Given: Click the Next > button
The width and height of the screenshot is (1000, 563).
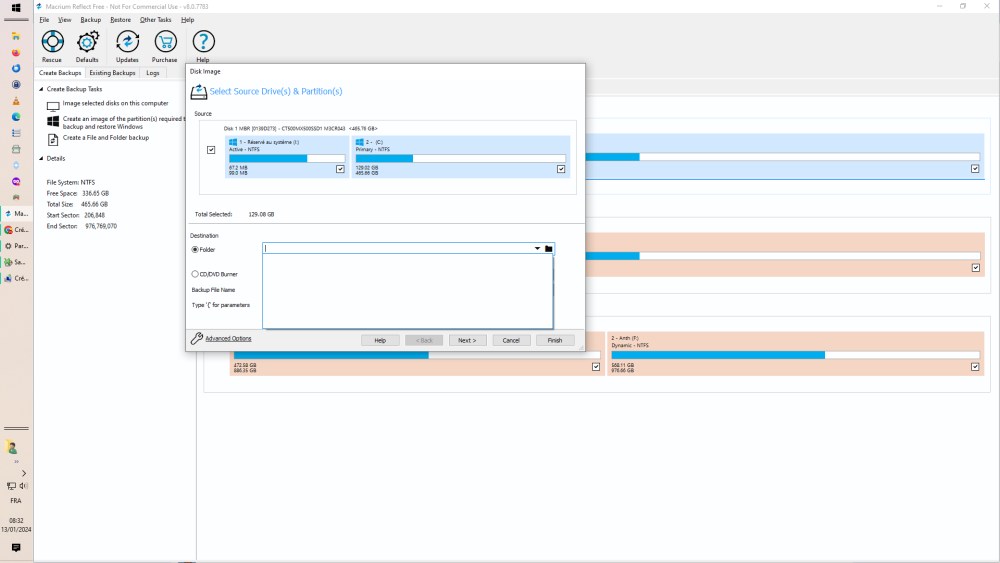Looking at the screenshot, I should click(467, 340).
